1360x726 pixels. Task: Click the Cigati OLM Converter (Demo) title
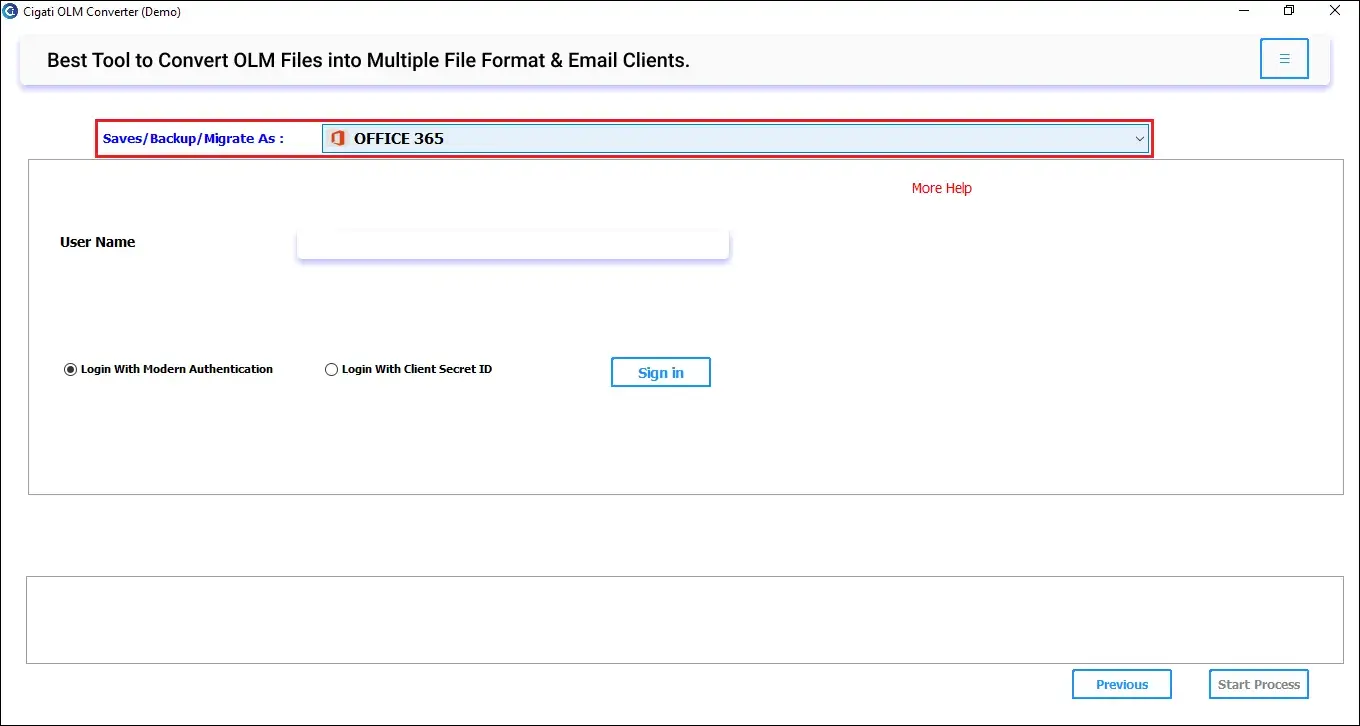pos(102,12)
